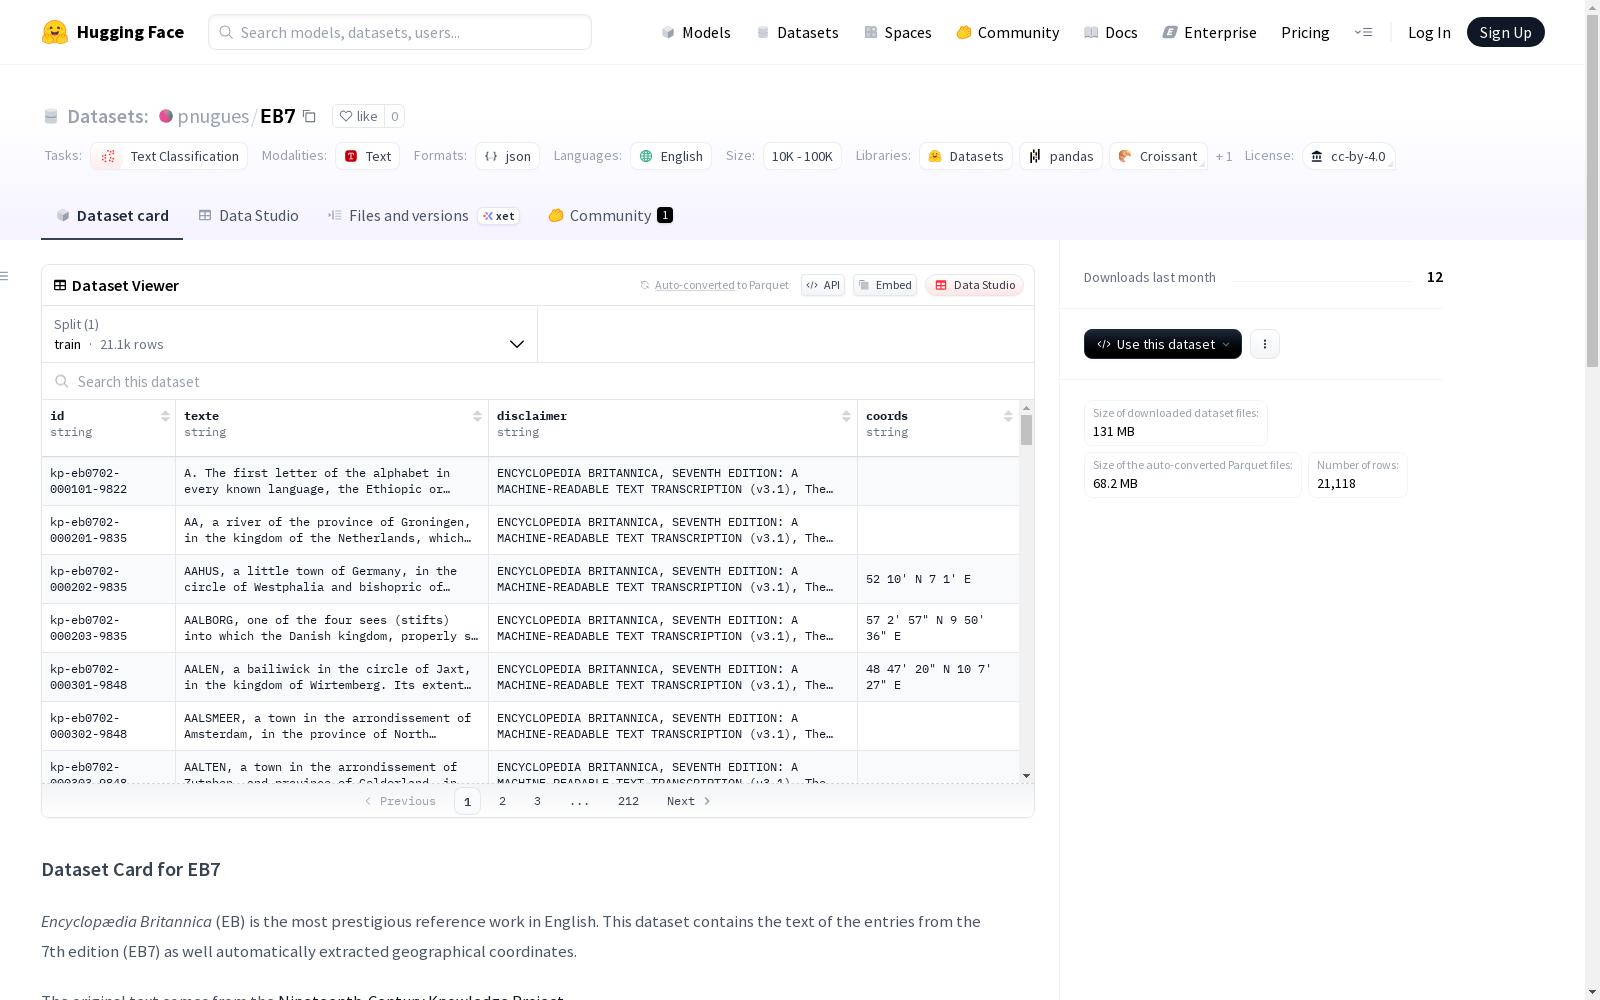Click the pnugues user avatar

[x=166, y=116]
